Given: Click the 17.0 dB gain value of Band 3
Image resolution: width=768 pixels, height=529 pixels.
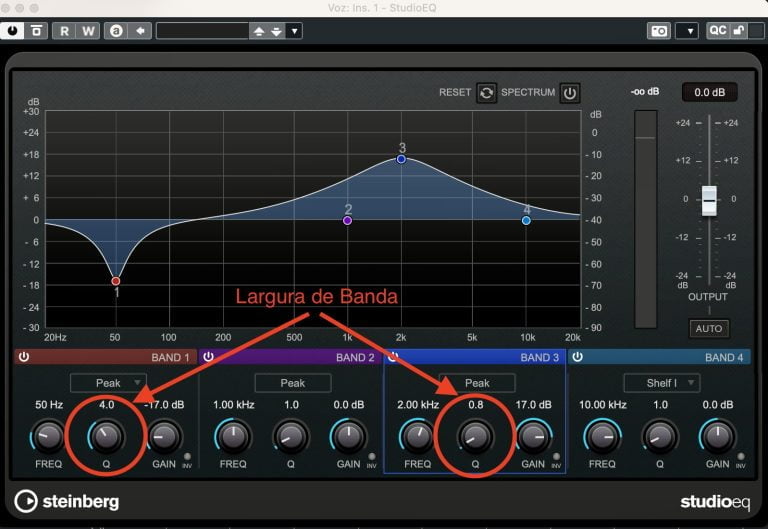Looking at the screenshot, I should [533, 405].
